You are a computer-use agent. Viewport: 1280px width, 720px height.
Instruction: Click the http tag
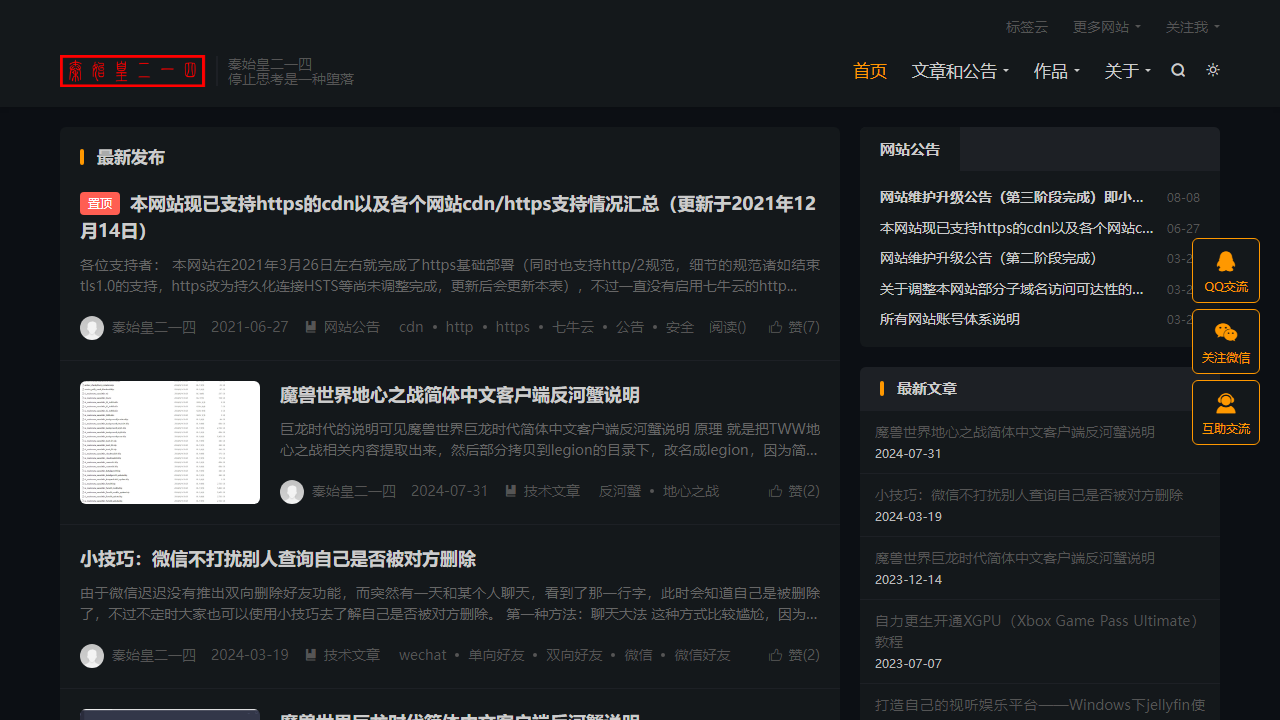click(x=460, y=327)
